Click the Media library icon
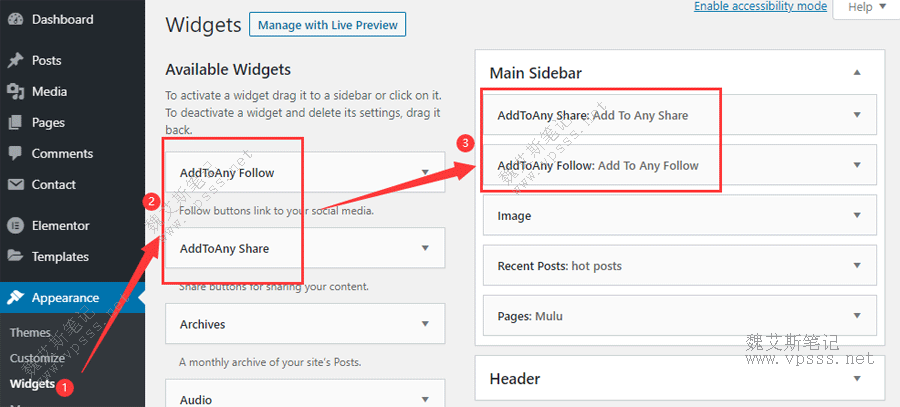 pyautogui.click(x=15, y=91)
